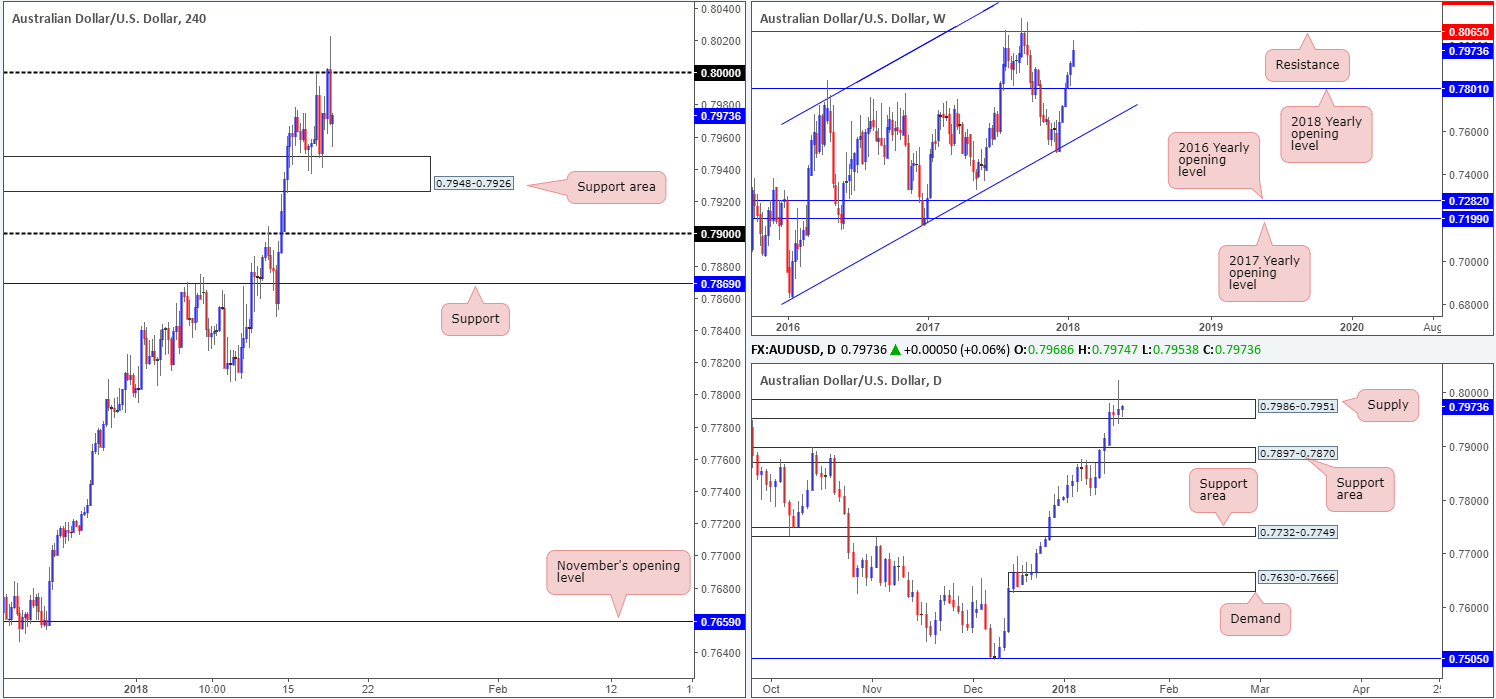This screenshot has height=699, width=1496.
Task: Select the 0.7732-0.7749 zone label
Action: [x=1296, y=532]
